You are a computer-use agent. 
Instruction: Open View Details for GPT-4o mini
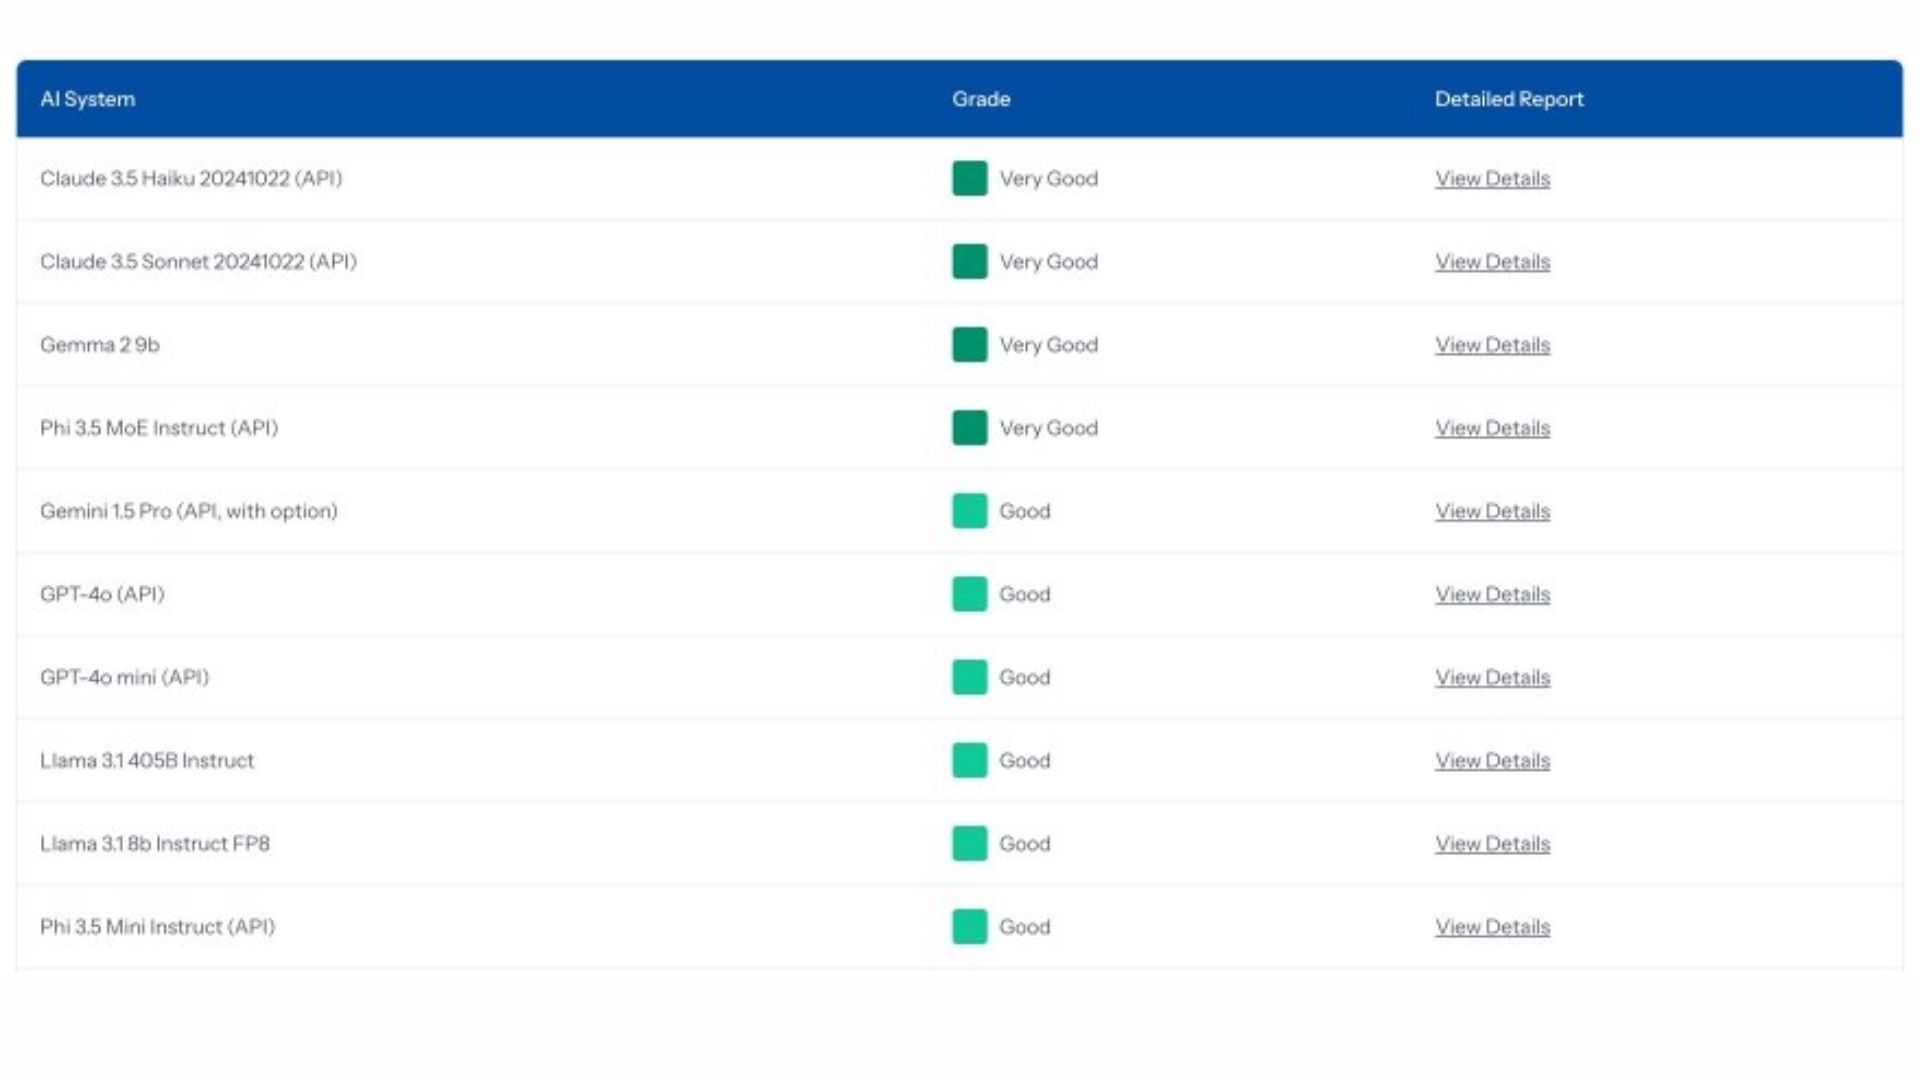pos(1492,677)
